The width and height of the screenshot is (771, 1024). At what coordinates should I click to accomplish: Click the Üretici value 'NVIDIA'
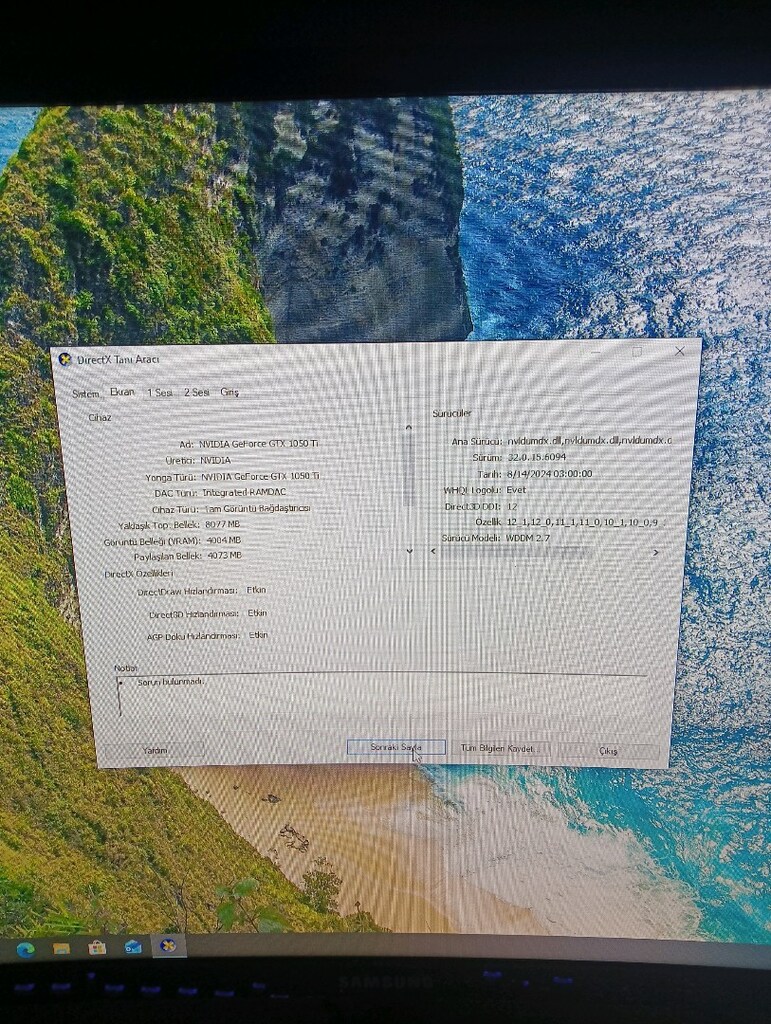pyautogui.click(x=215, y=460)
